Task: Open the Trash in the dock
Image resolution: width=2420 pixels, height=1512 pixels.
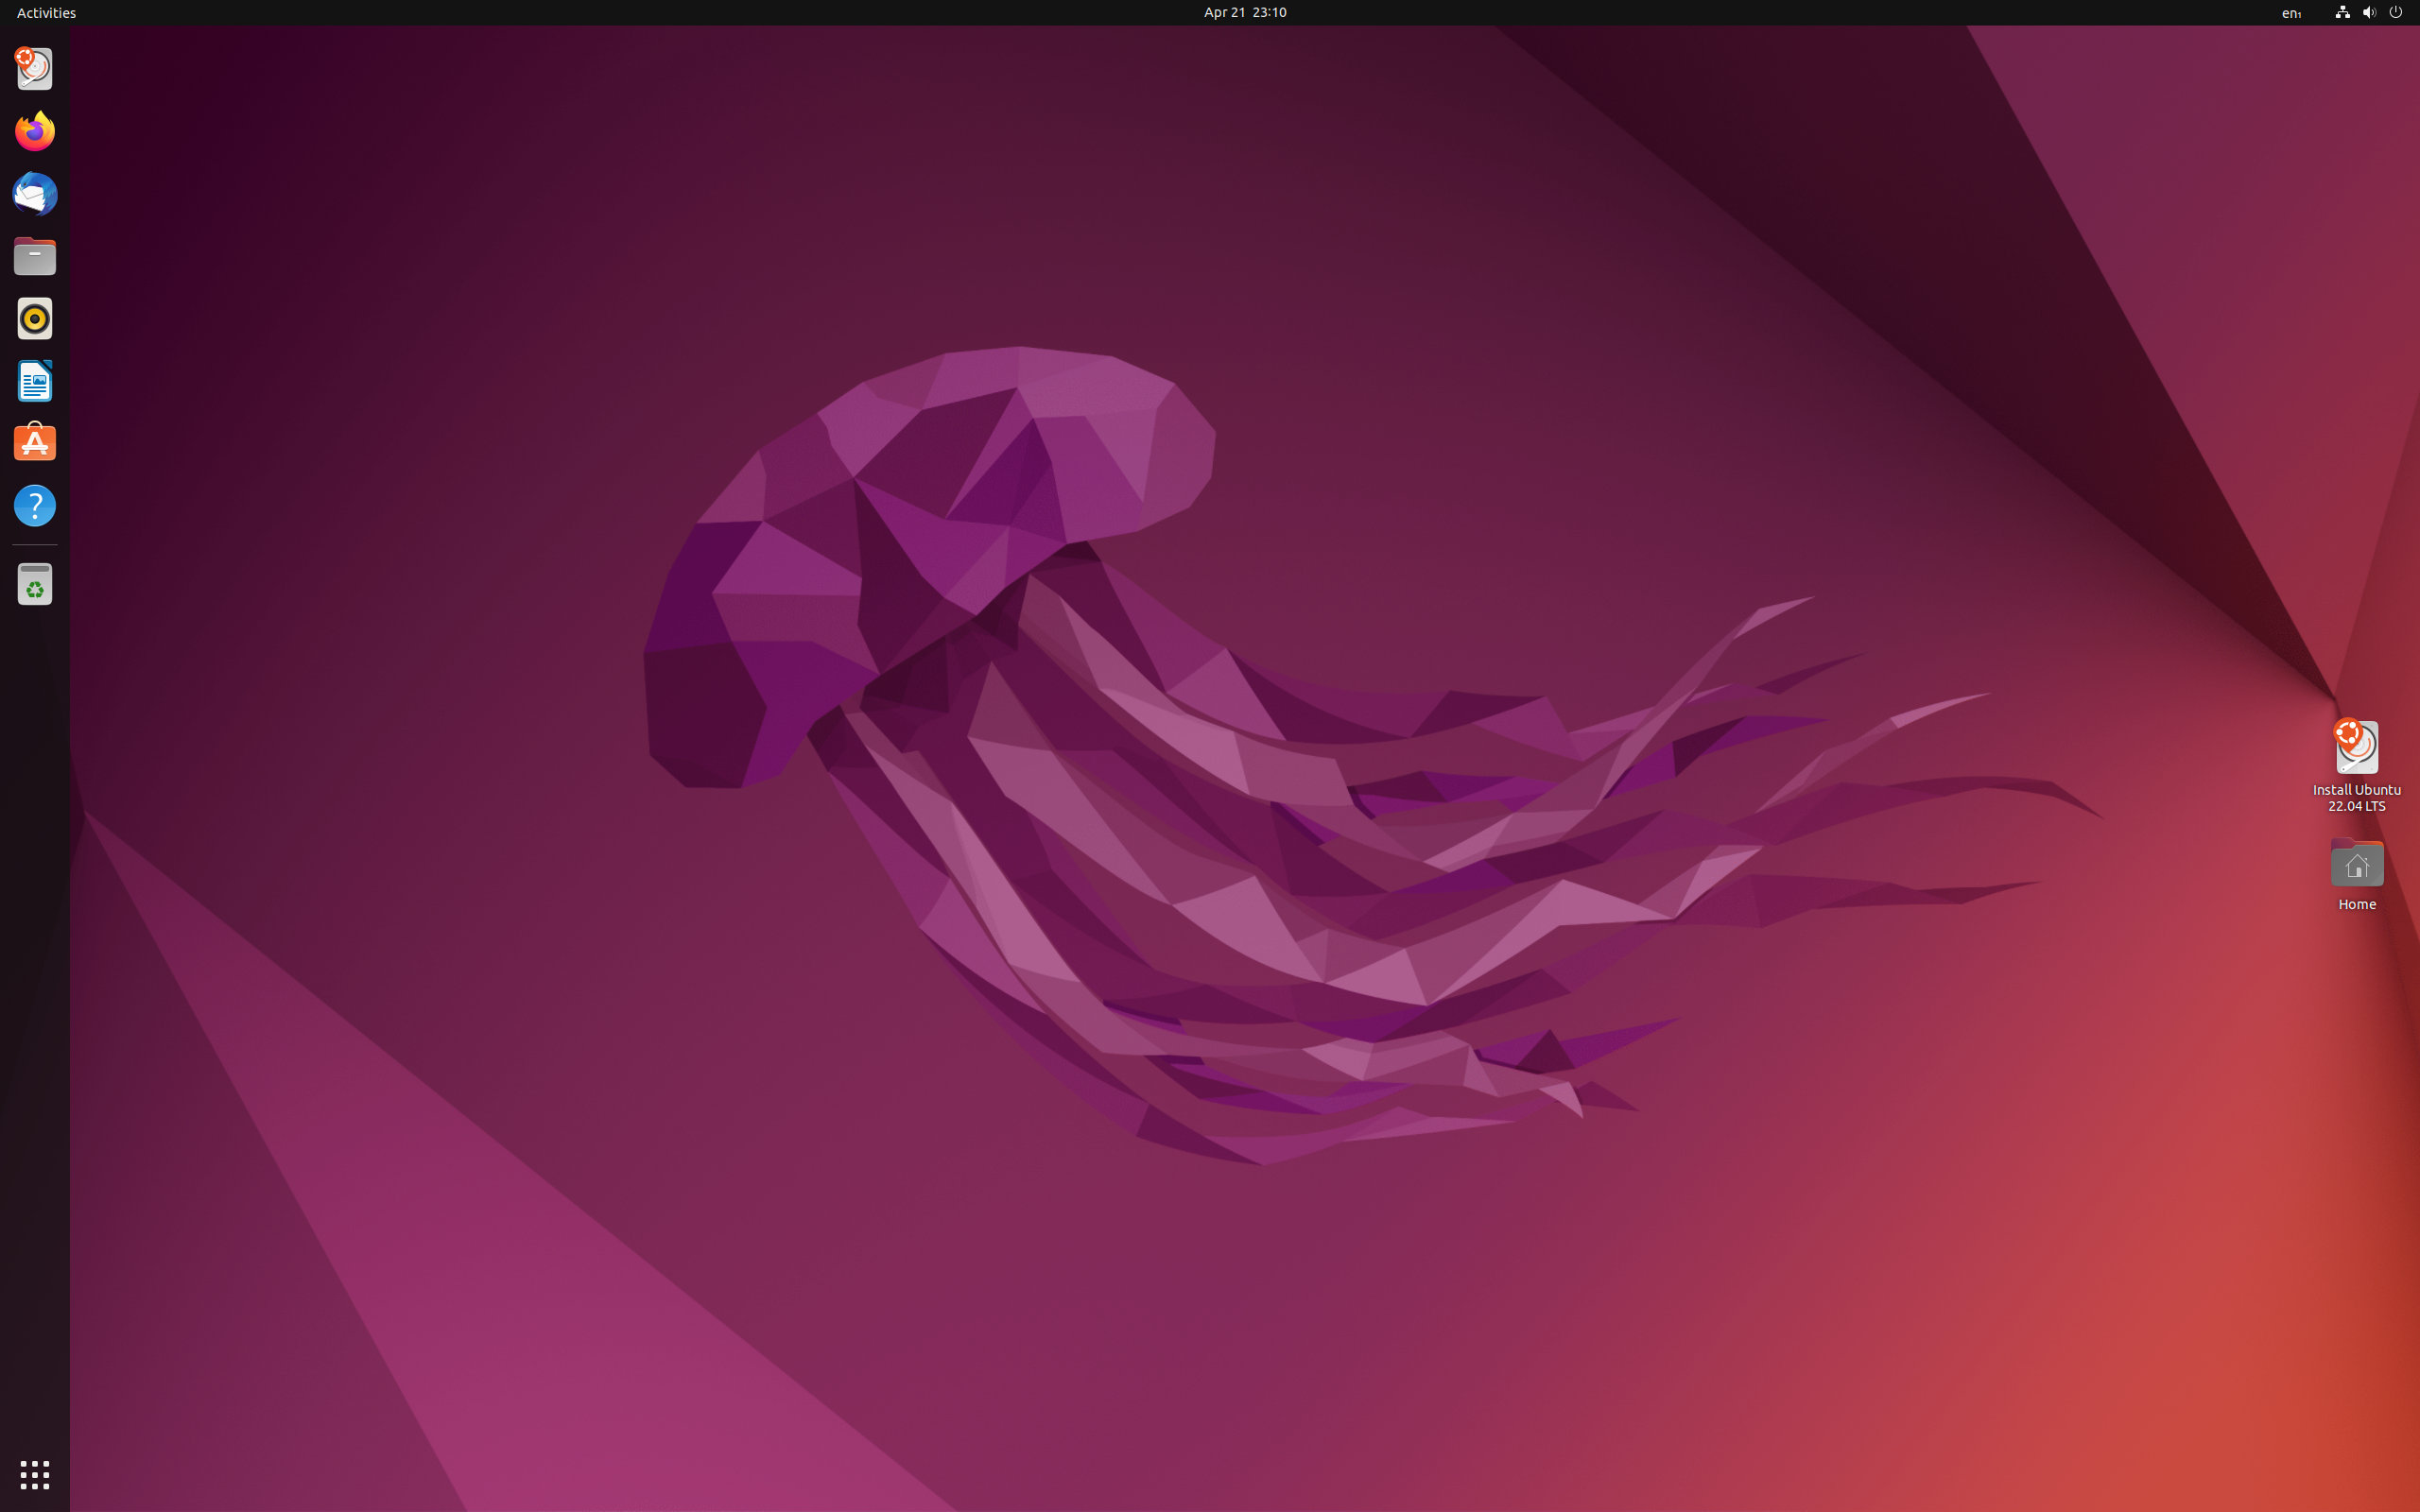Action: 35,584
